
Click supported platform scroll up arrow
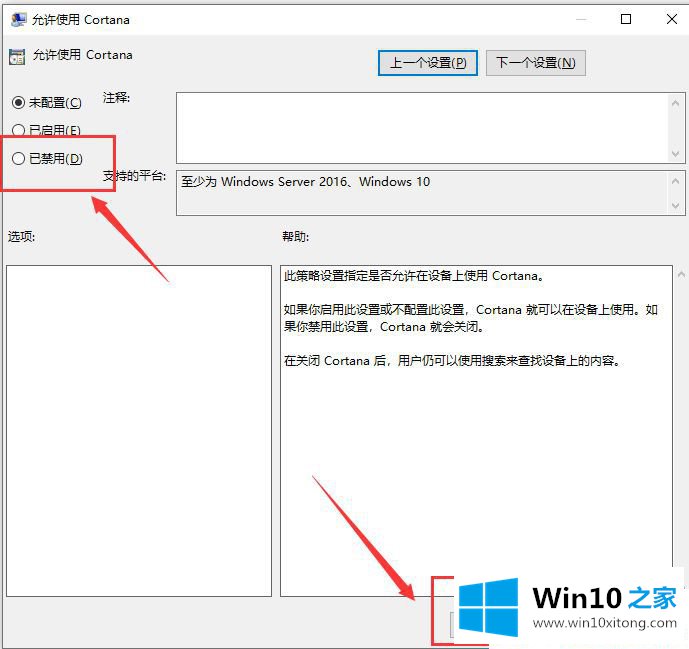pyautogui.click(x=675, y=181)
